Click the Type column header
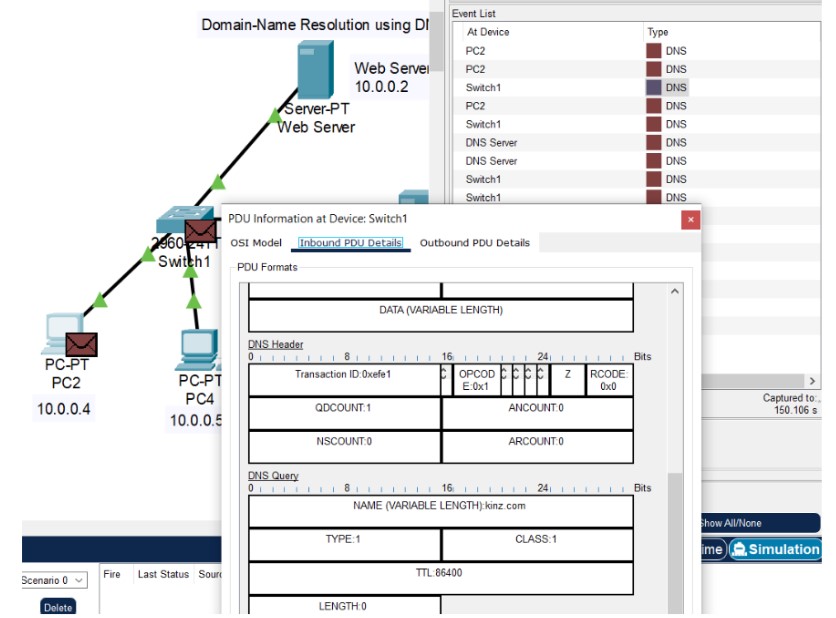This screenshot has height=618, width=836. (658, 32)
